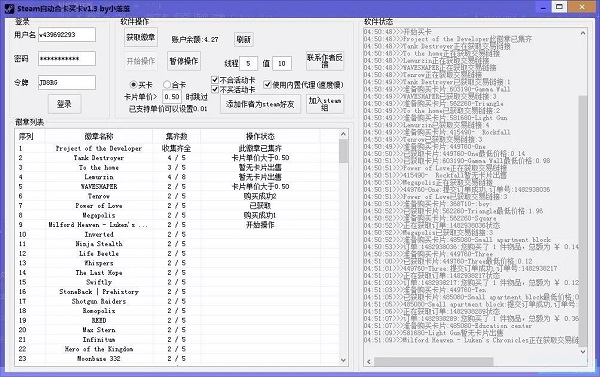Focus the 密码 input field

[x=67, y=59]
